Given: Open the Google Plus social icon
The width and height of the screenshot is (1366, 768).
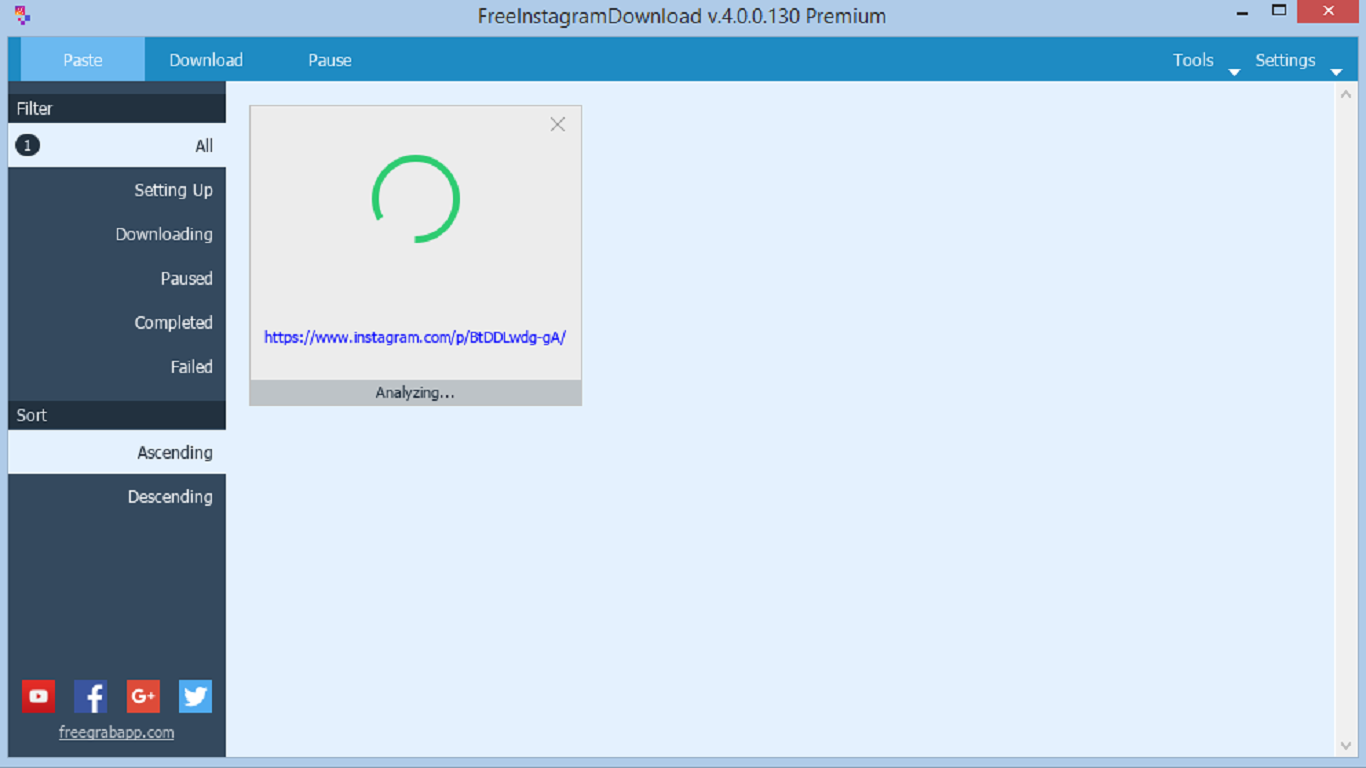Looking at the screenshot, I should tap(143, 696).
